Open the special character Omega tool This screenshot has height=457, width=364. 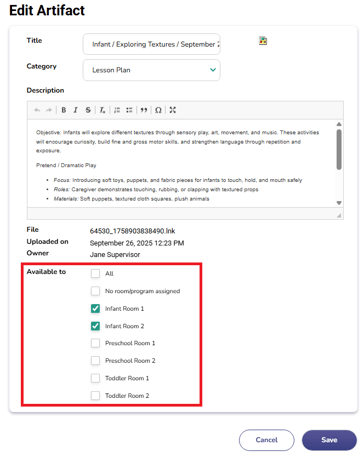tap(158, 110)
